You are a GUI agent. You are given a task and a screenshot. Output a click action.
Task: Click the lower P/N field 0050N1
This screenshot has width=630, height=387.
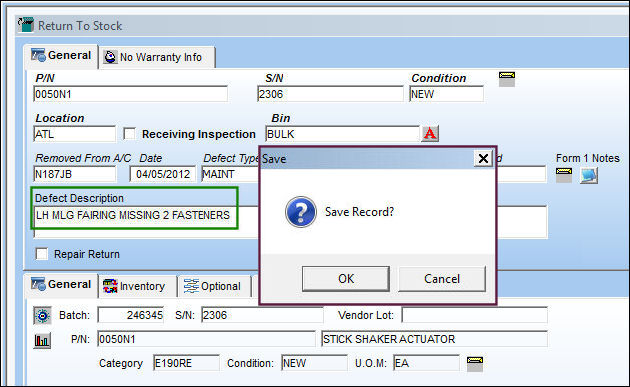pyautogui.click(x=207, y=339)
